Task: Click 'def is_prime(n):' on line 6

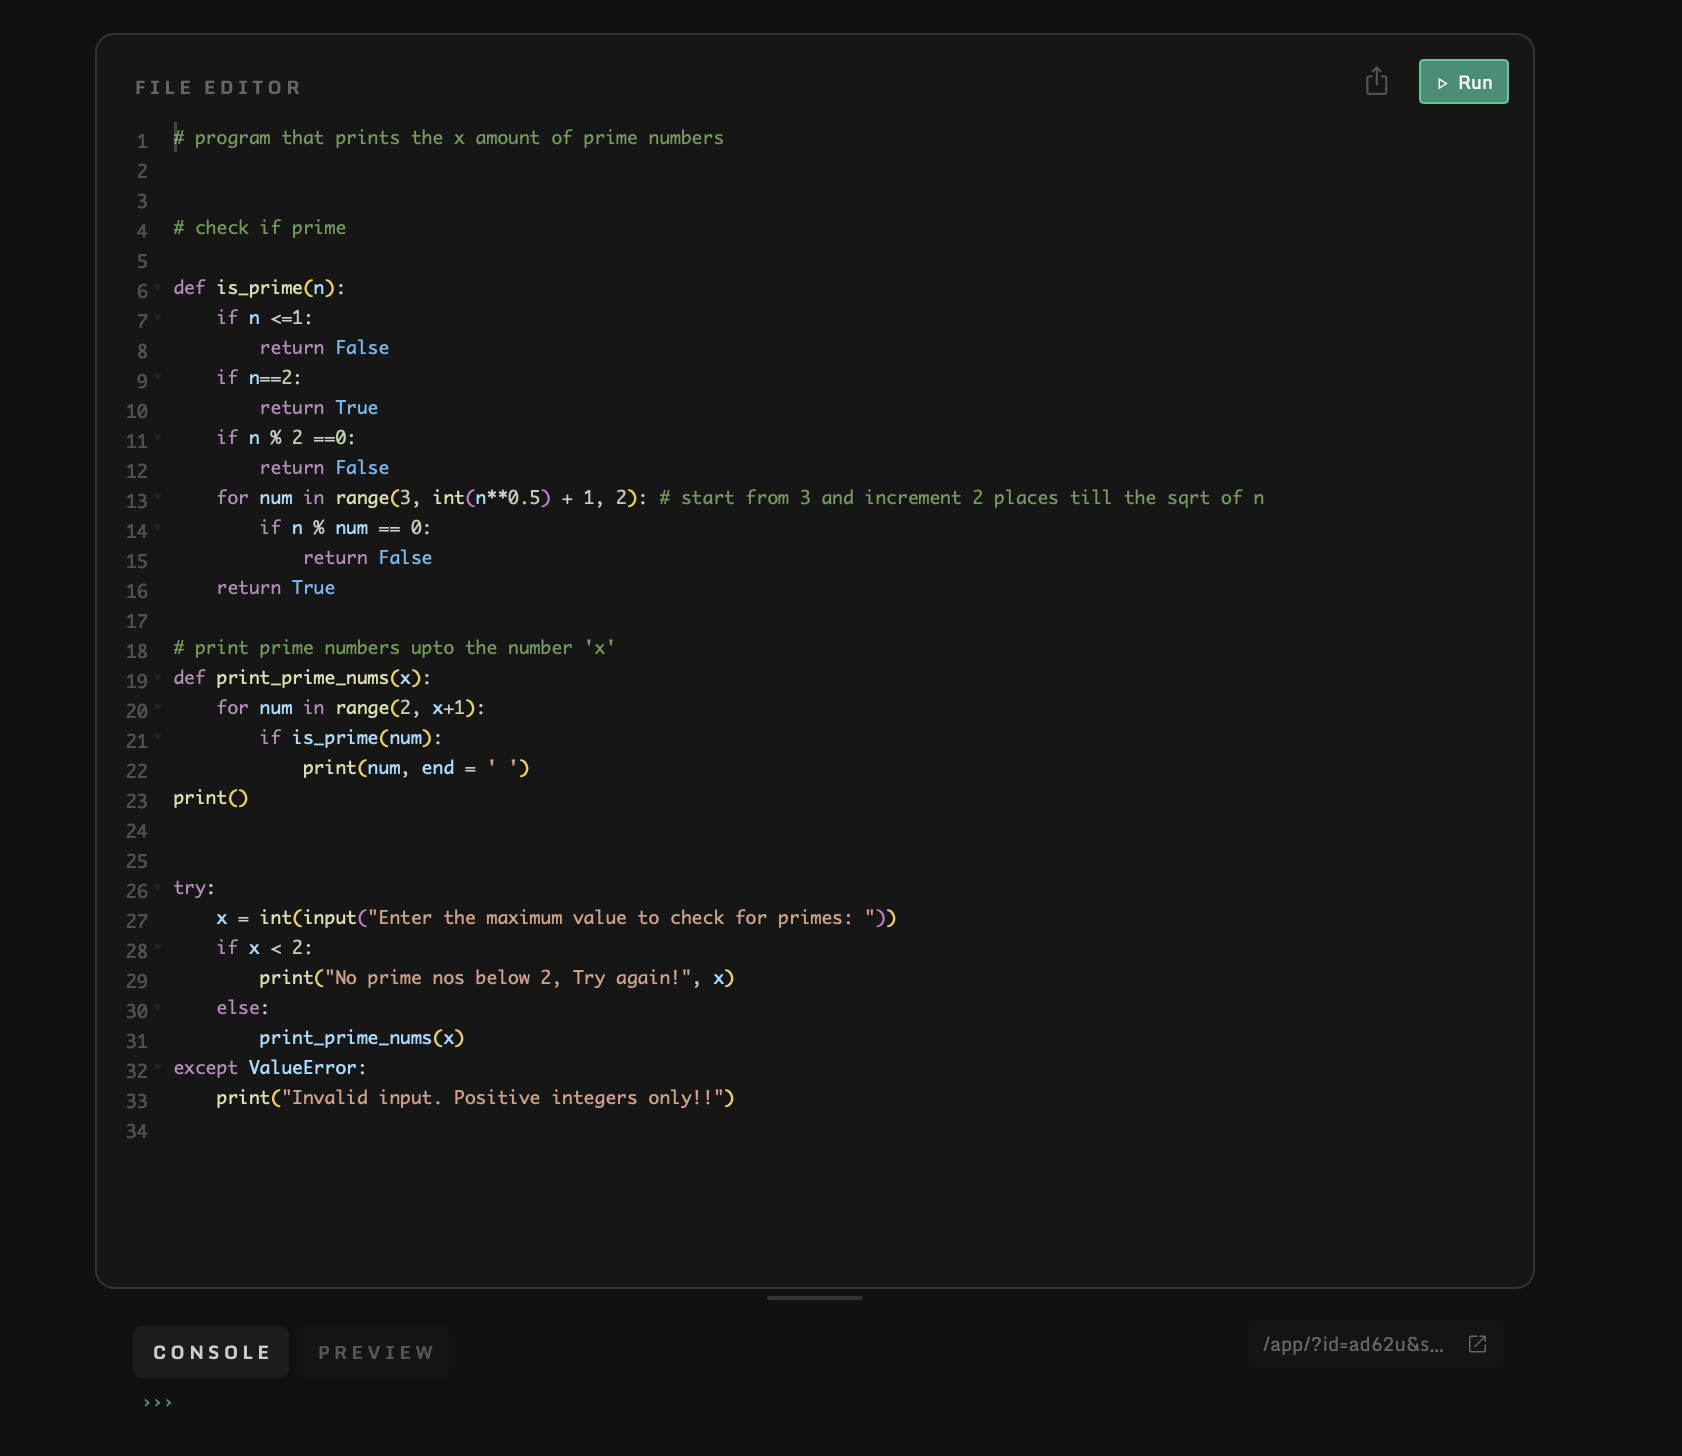Action: (259, 288)
